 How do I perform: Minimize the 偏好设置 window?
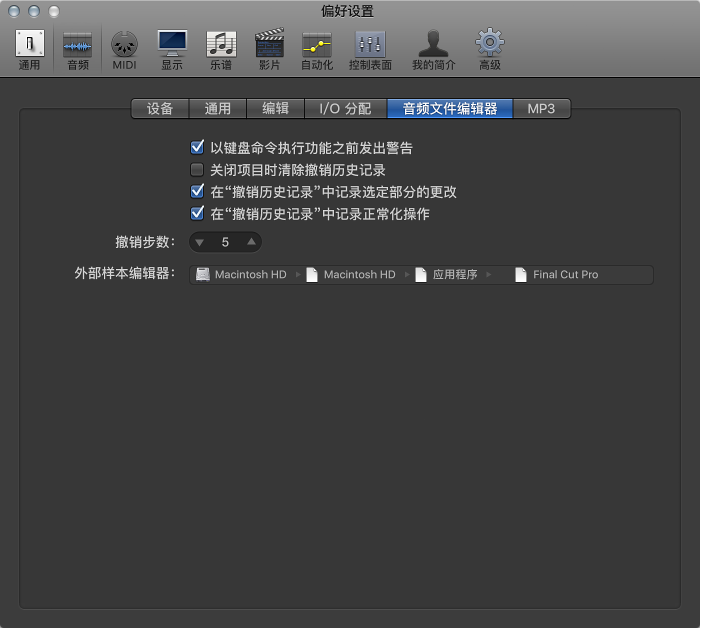pyautogui.click(x=34, y=11)
